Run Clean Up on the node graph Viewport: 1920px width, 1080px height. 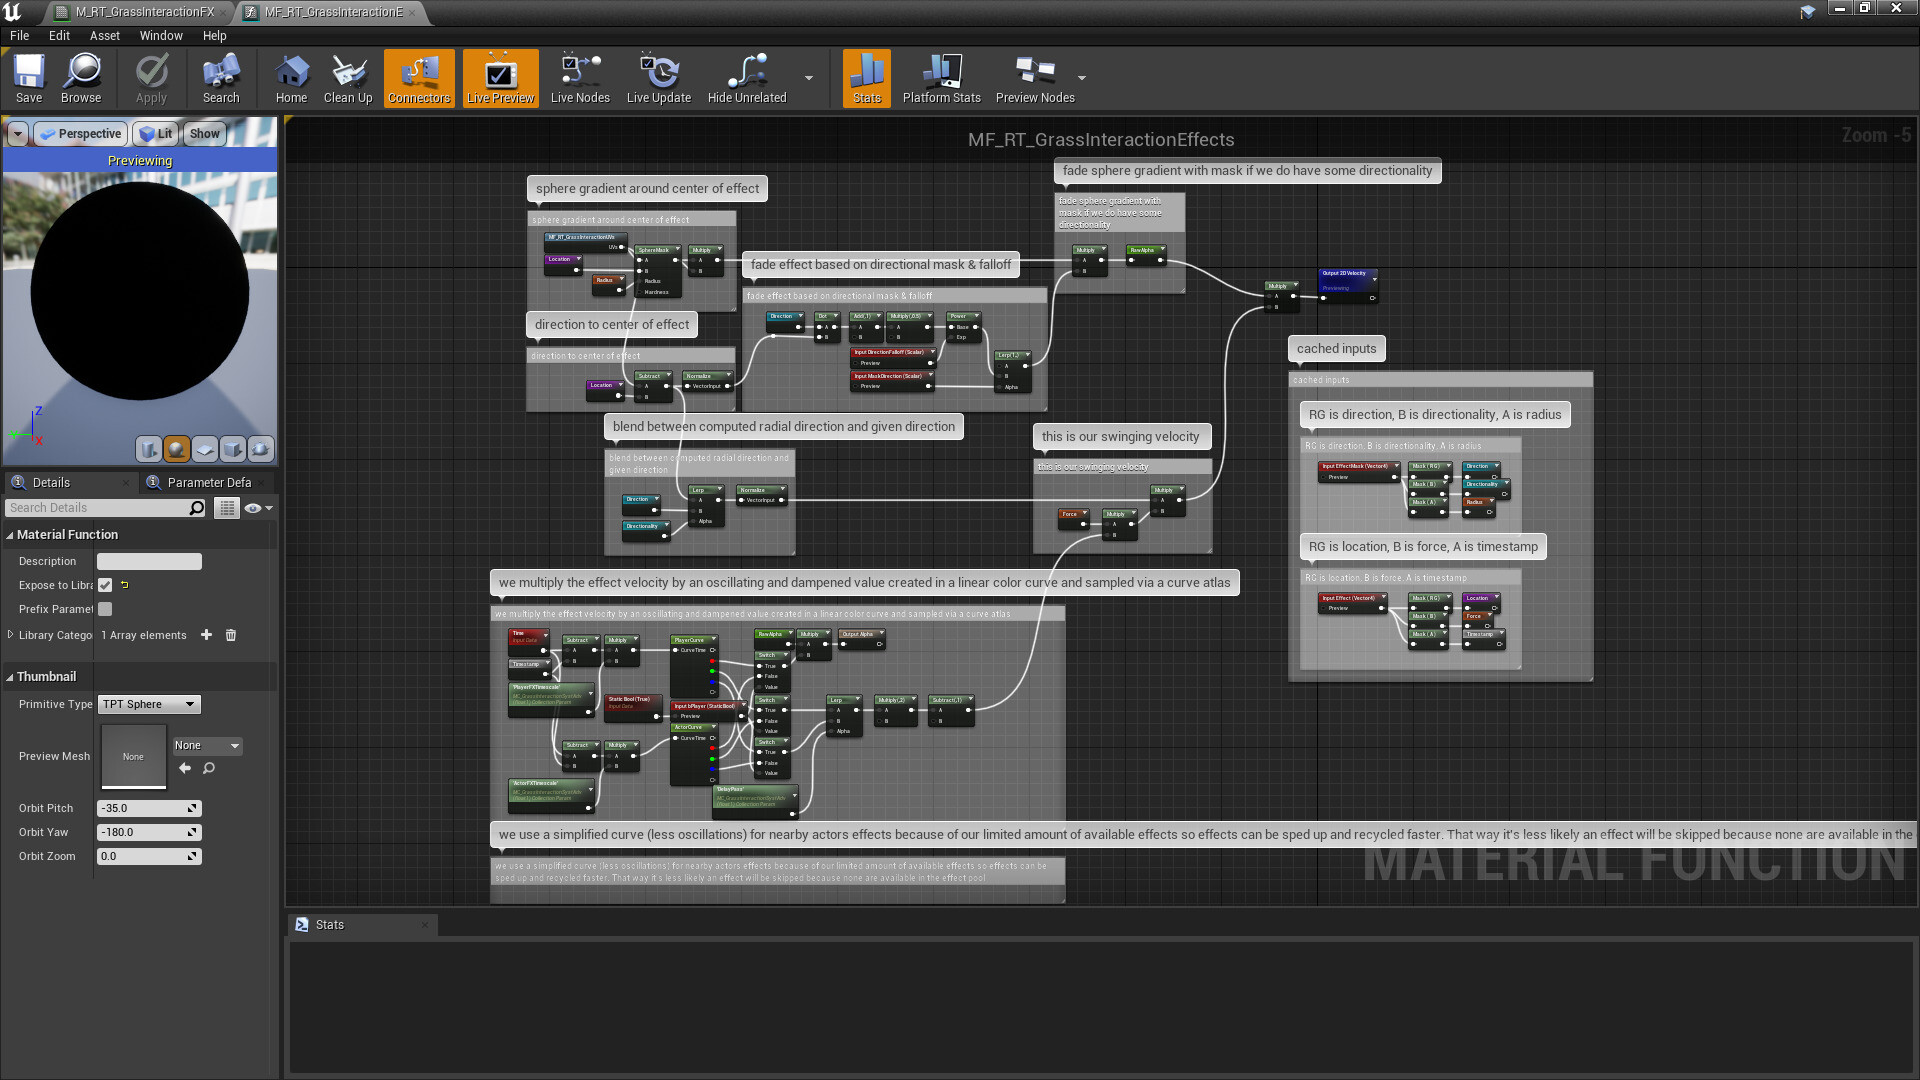[347, 78]
